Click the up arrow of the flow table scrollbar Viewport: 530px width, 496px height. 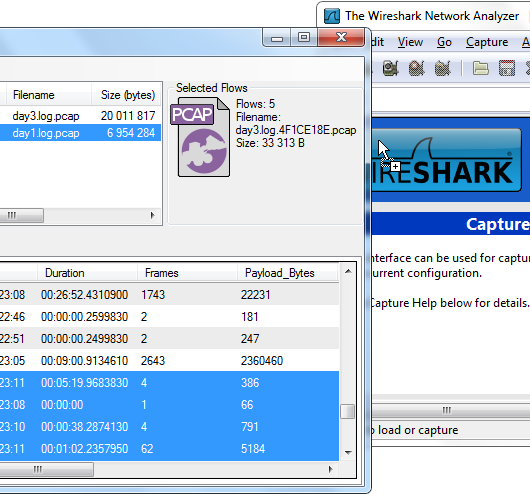[348, 271]
